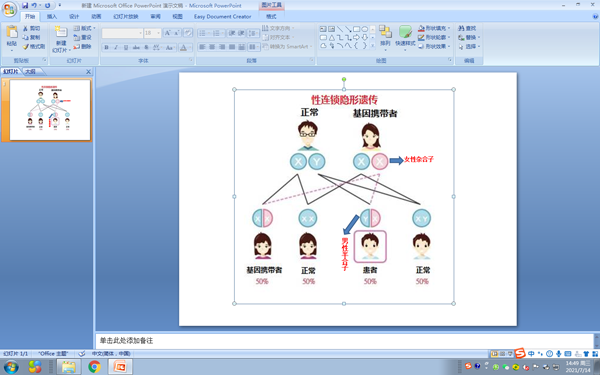The image size is (600, 375).
Task: Open the font size dropdown showing 18
Action: [152, 33]
